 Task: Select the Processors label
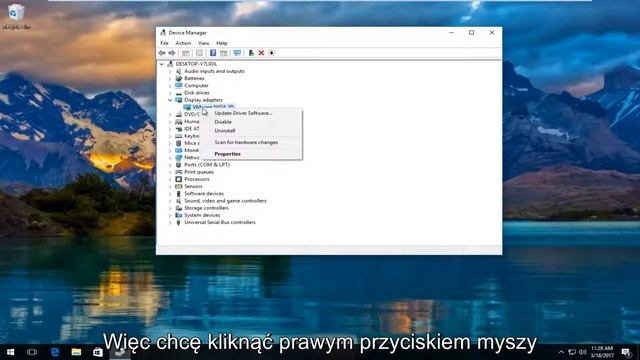(197, 179)
